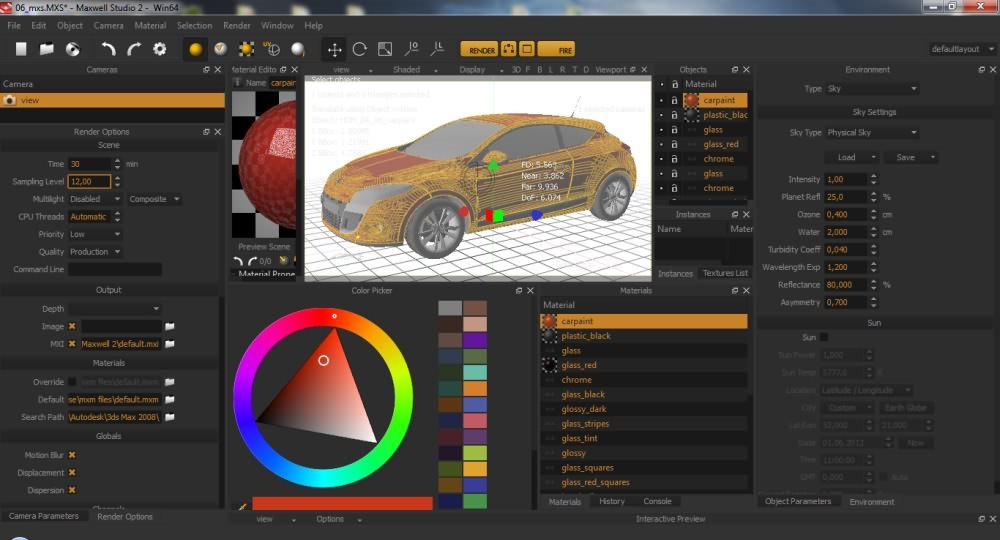The width and height of the screenshot is (1000, 540).
Task: Click the yellow sphere toolbar icon
Action: click(x=195, y=49)
